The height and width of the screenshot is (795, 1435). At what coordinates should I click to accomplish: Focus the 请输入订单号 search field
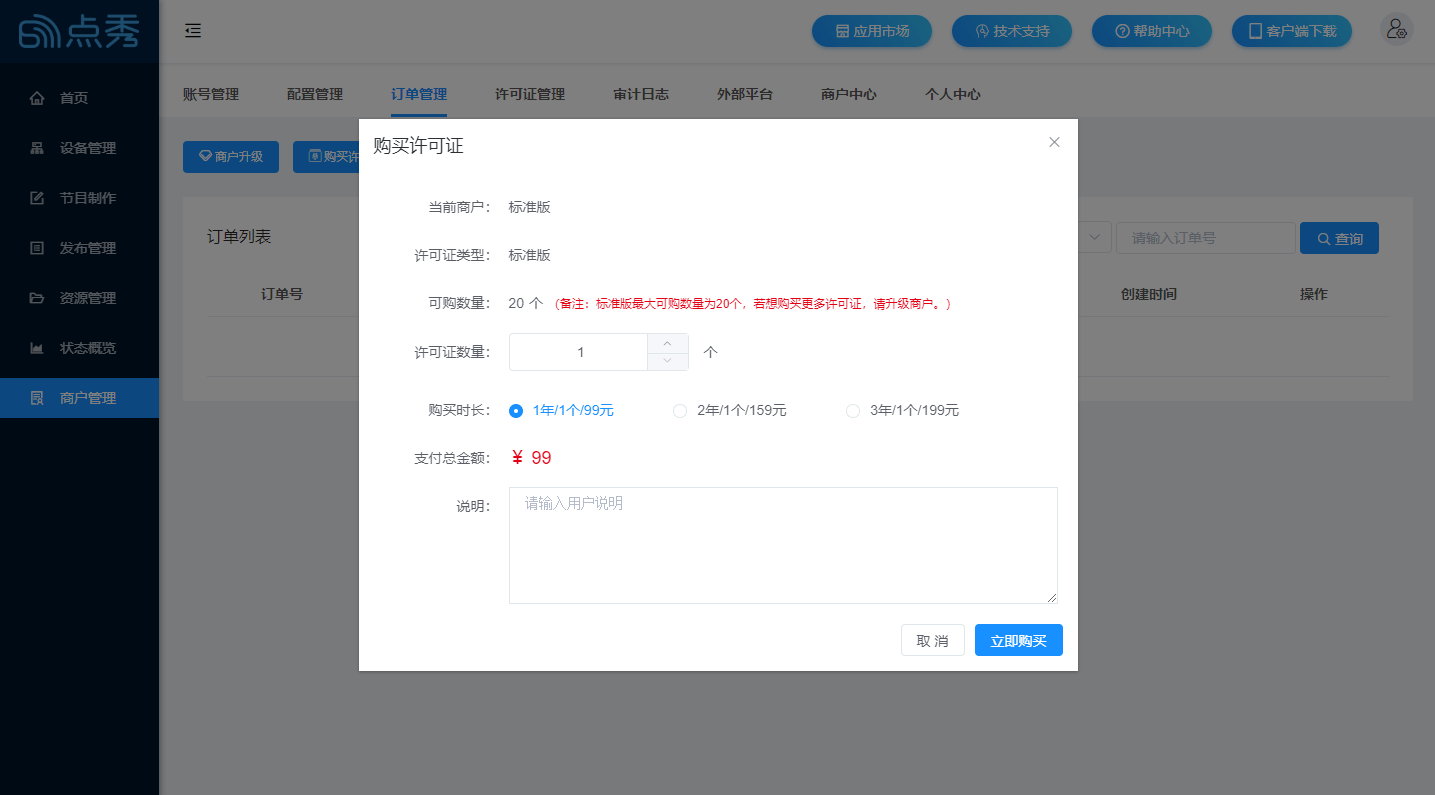coord(1205,238)
